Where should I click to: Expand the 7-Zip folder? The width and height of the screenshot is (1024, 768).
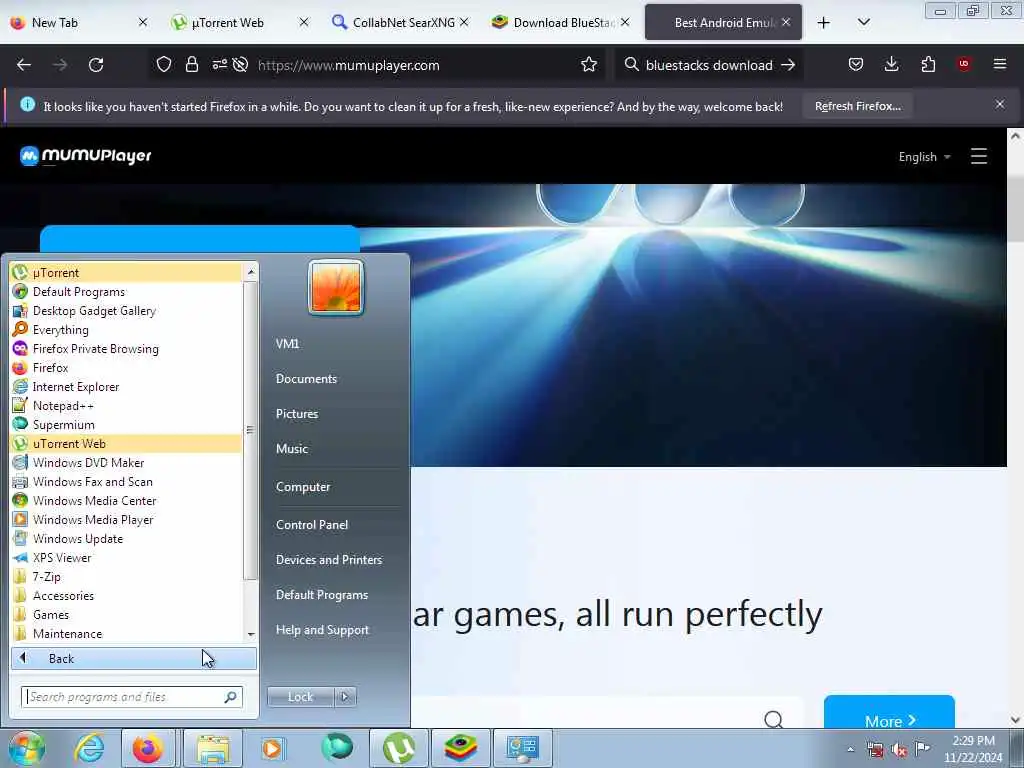(x=126, y=576)
